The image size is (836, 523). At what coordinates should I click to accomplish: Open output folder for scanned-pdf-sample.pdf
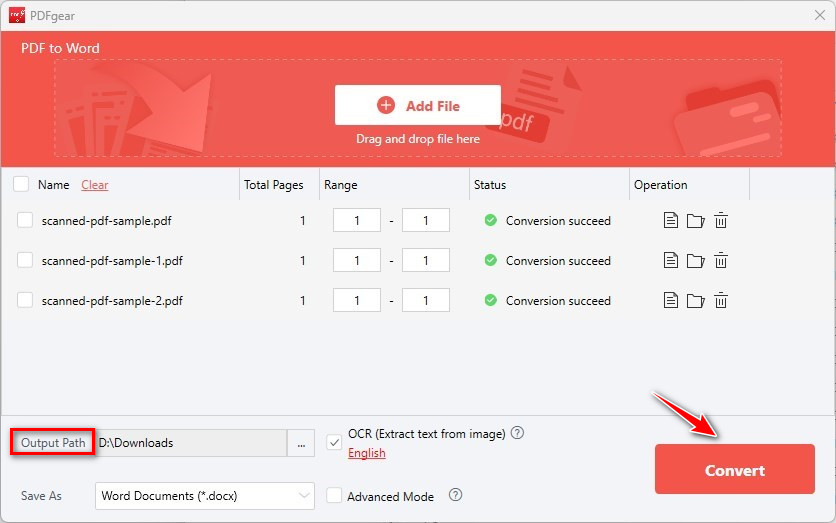click(695, 220)
